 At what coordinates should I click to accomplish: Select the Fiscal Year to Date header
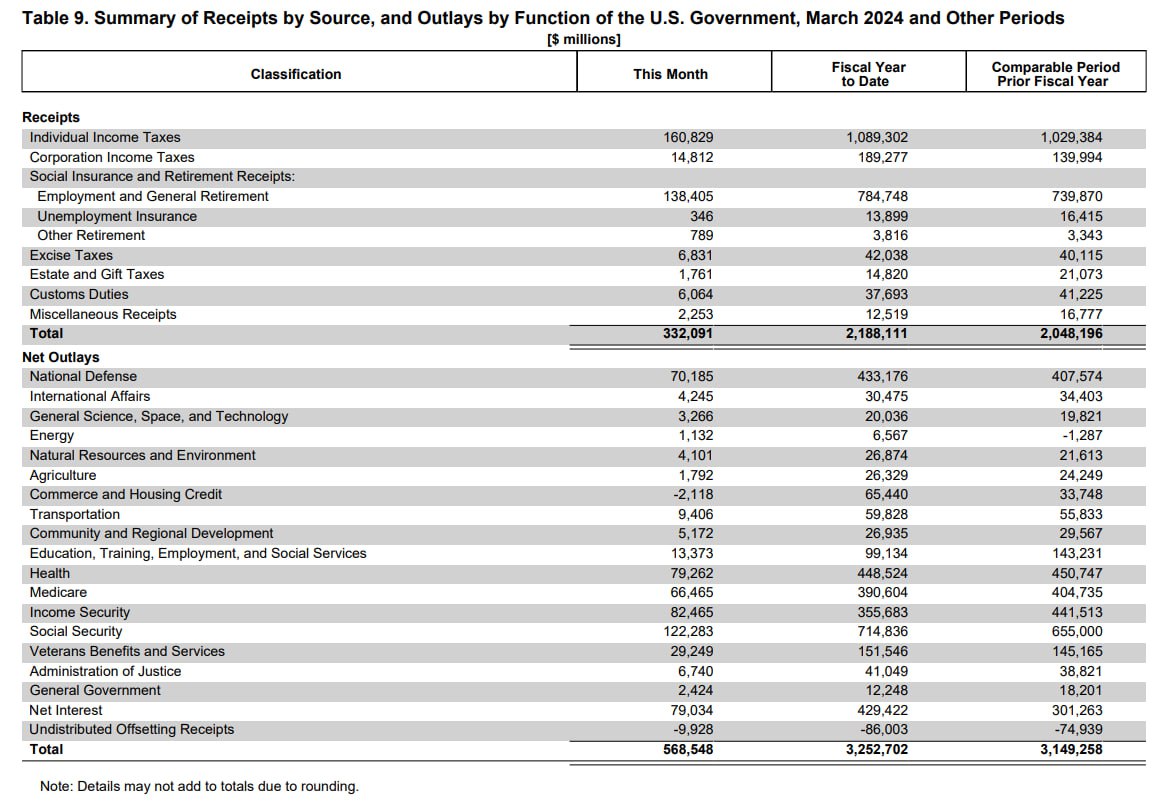click(x=868, y=74)
